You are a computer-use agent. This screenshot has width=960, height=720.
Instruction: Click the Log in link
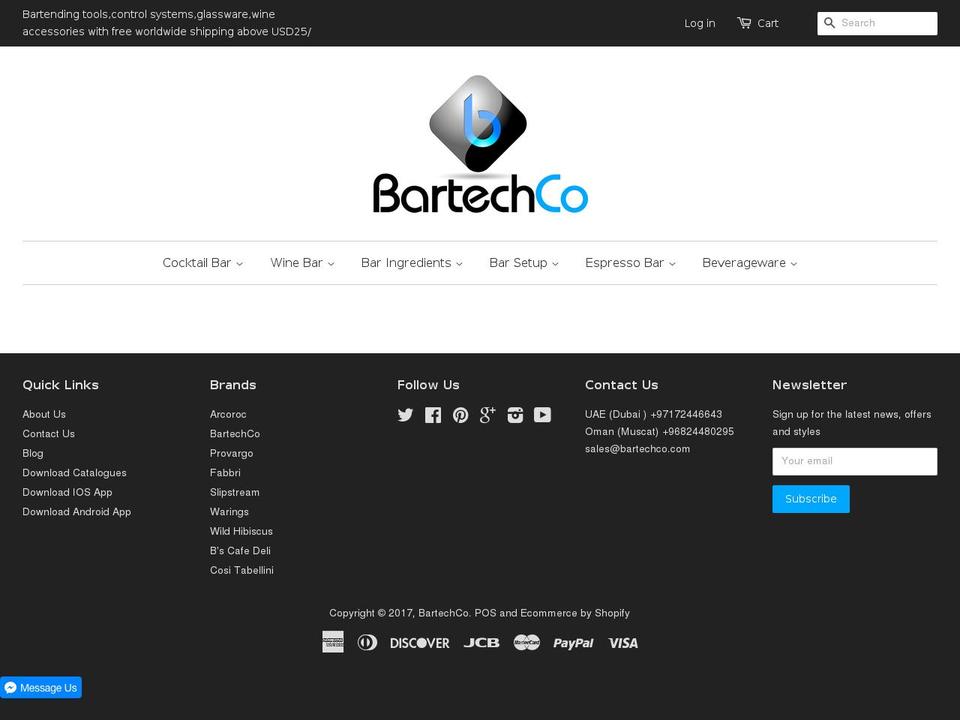click(700, 23)
